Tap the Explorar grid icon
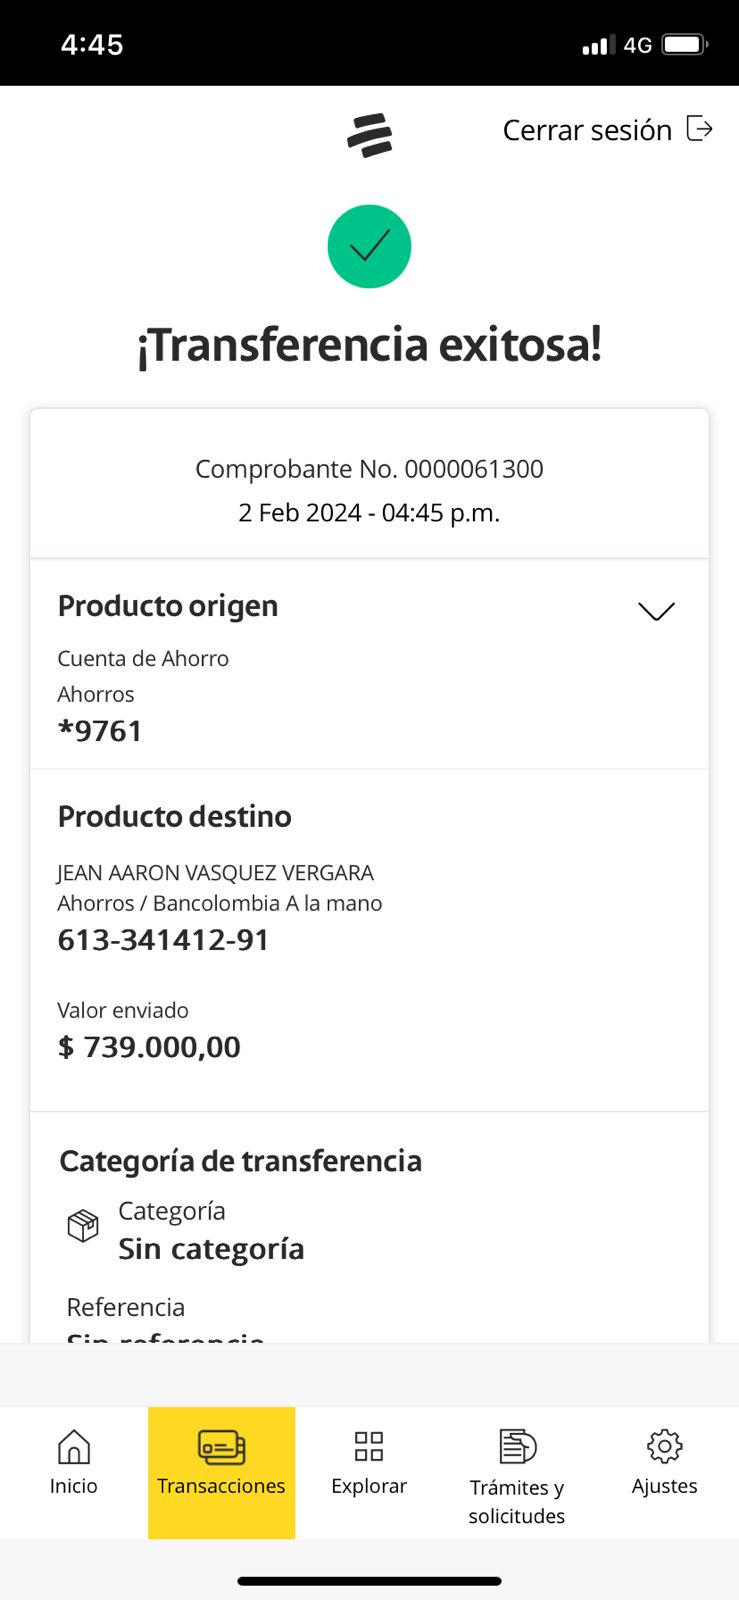This screenshot has height=1600, width=739. (369, 1446)
